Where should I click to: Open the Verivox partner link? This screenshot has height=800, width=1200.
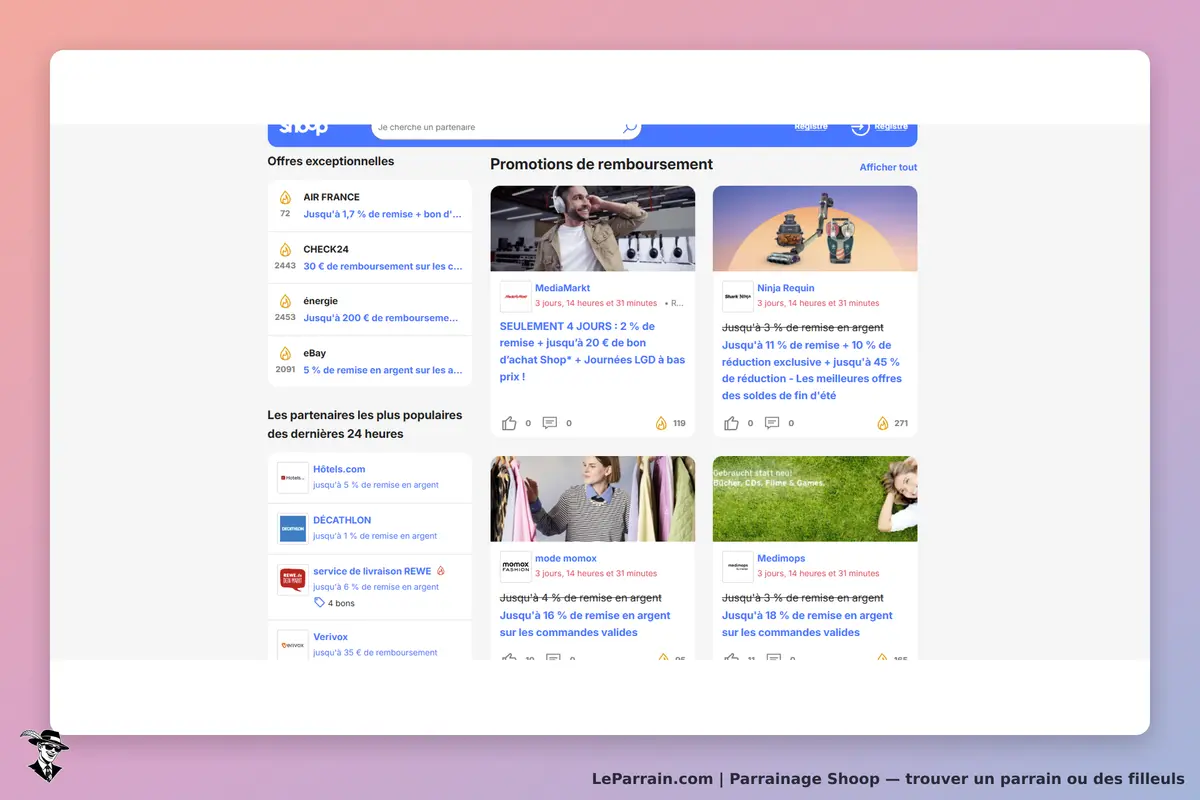pos(330,637)
